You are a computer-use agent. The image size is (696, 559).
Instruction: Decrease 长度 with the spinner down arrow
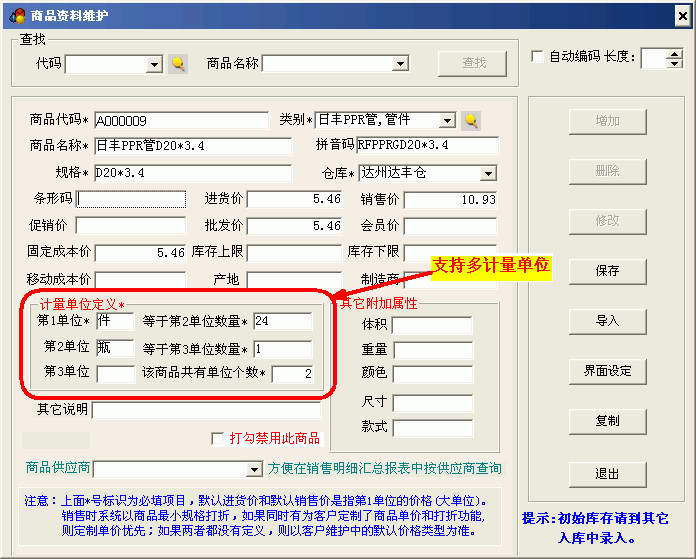[x=674, y=63]
